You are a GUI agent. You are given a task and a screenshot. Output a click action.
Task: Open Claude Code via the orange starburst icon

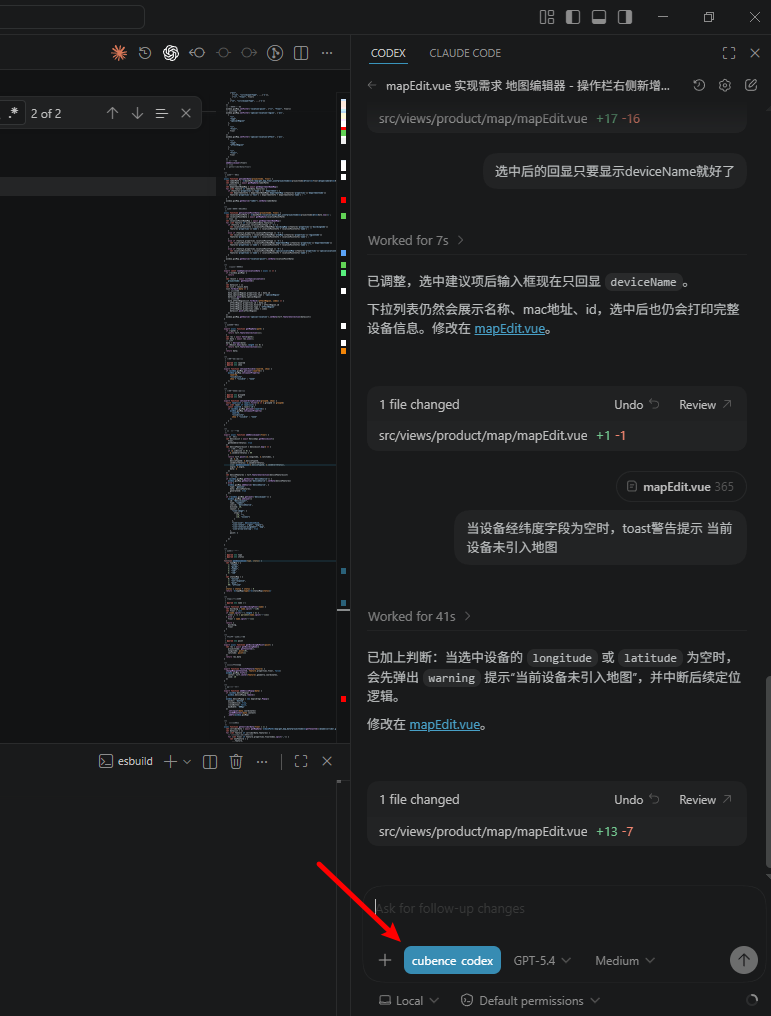[119, 53]
